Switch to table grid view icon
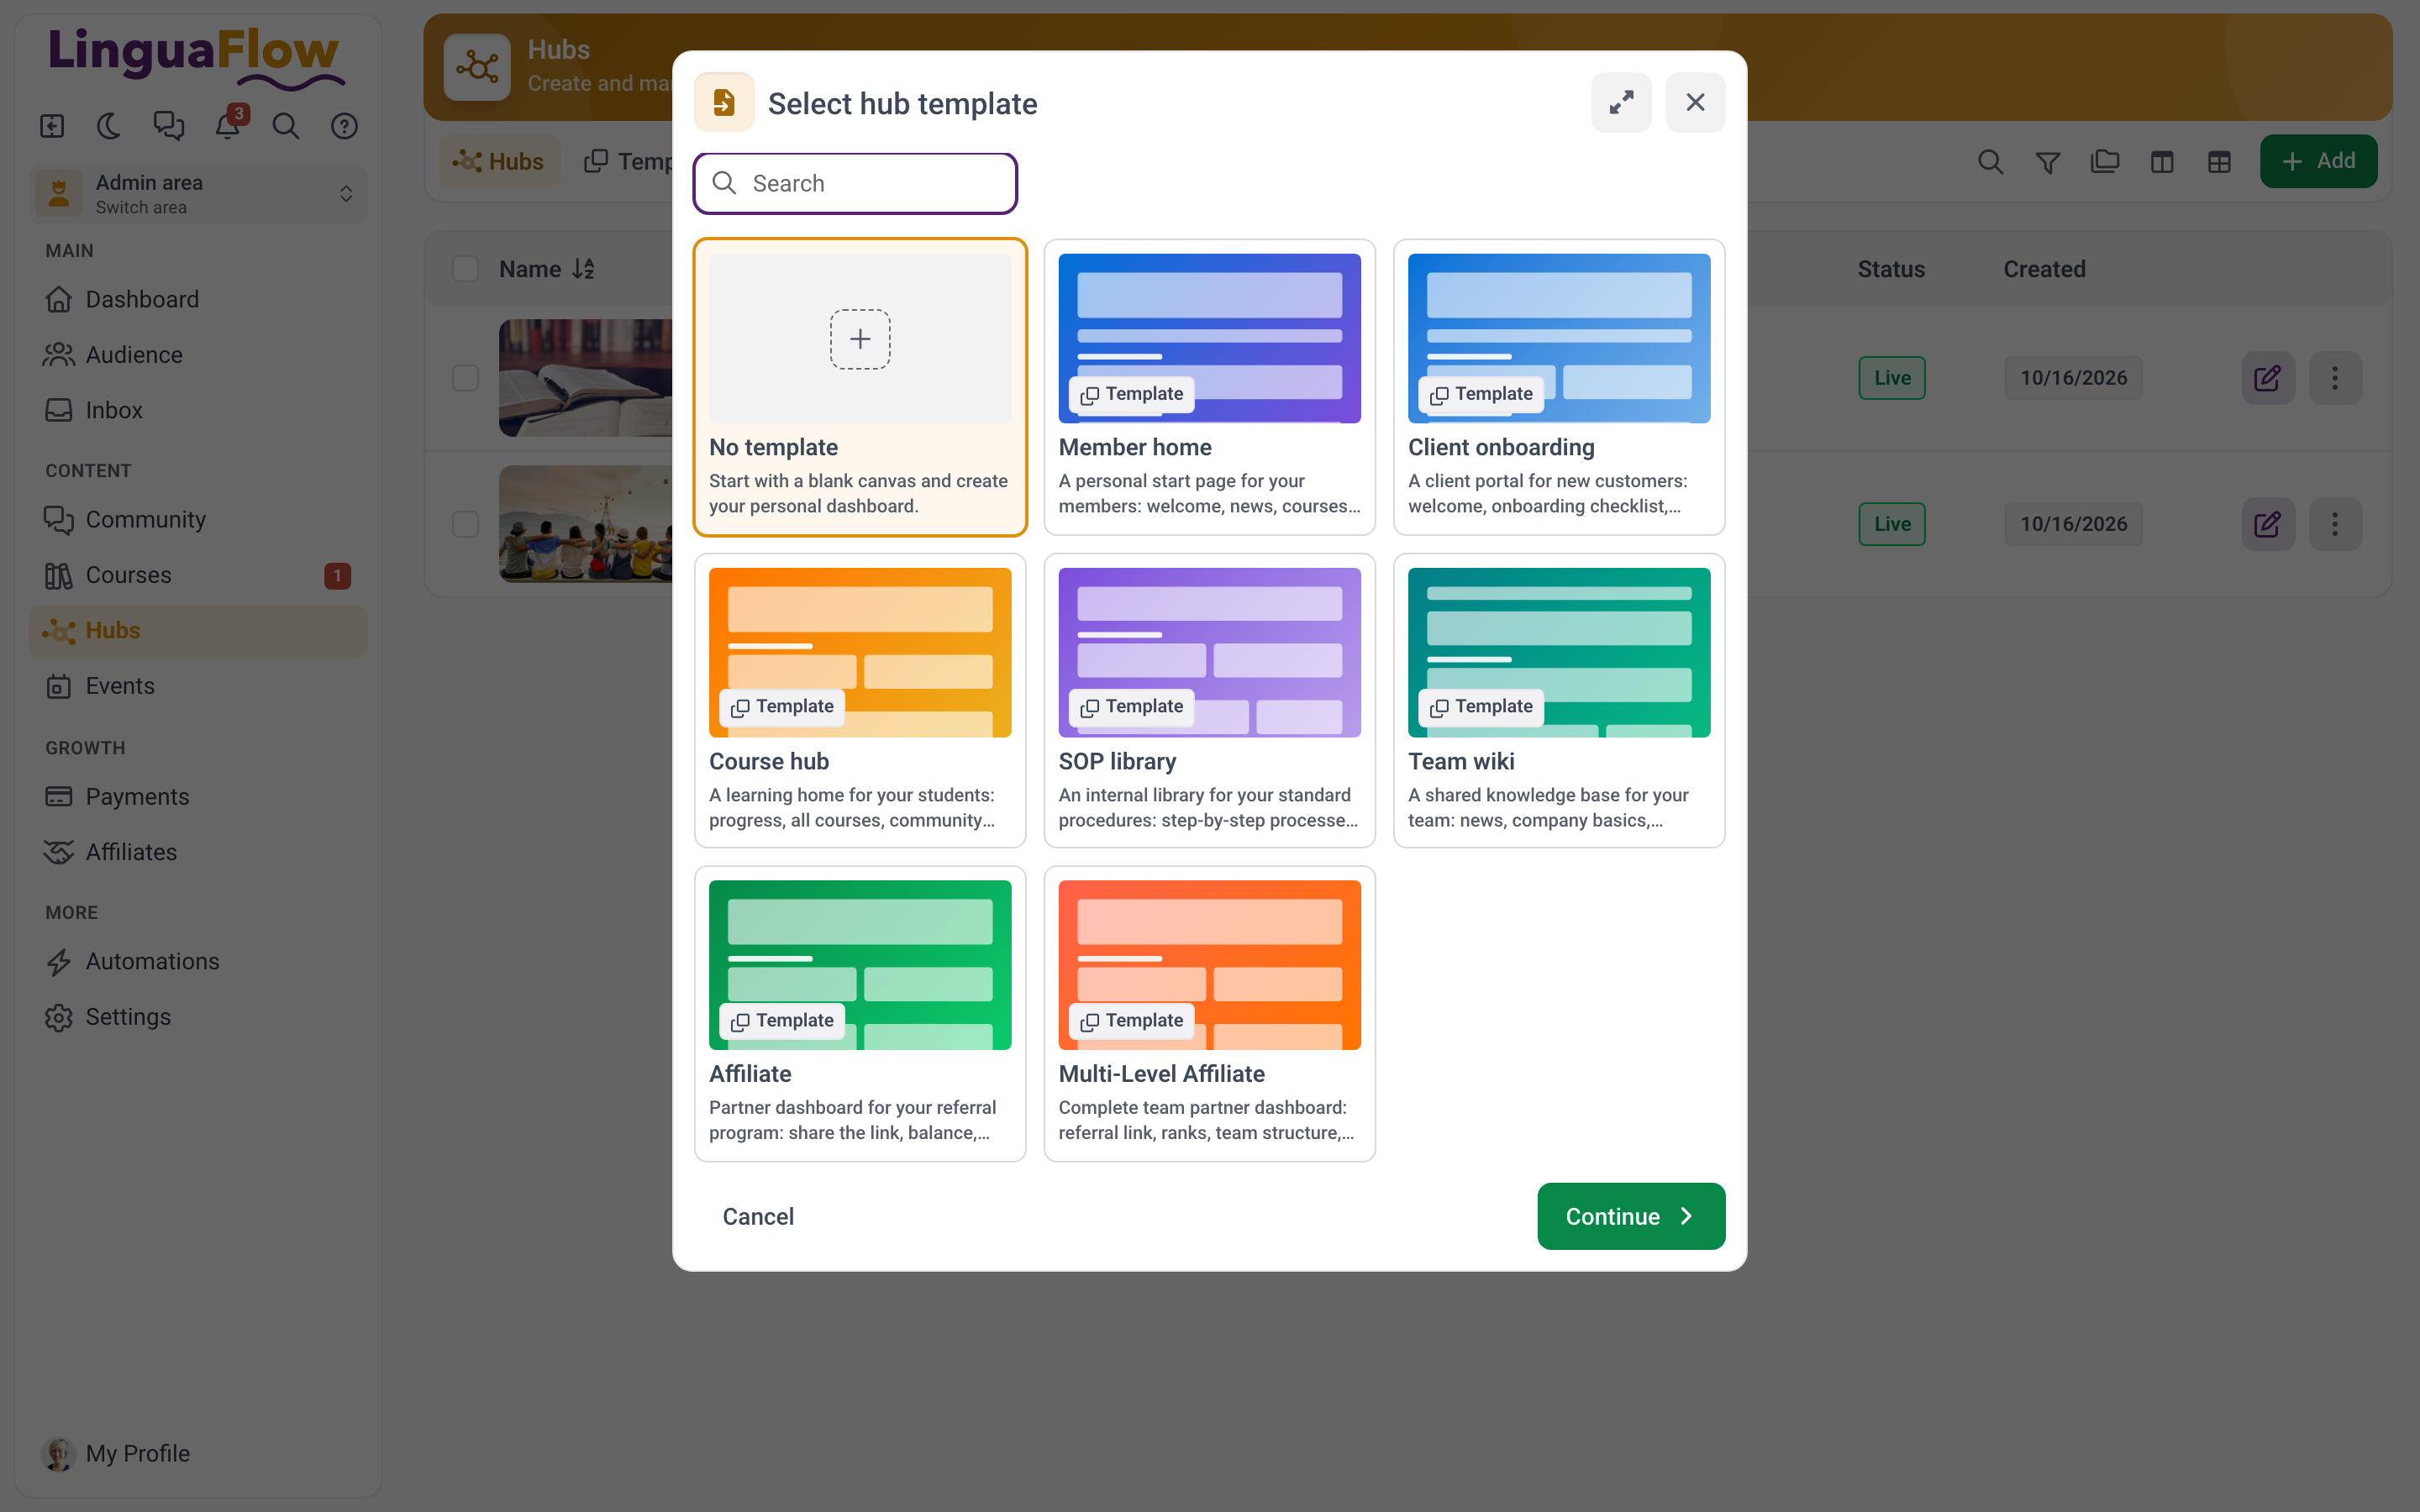The height and width of the screenshot is (1512, 2420). 2219,161
